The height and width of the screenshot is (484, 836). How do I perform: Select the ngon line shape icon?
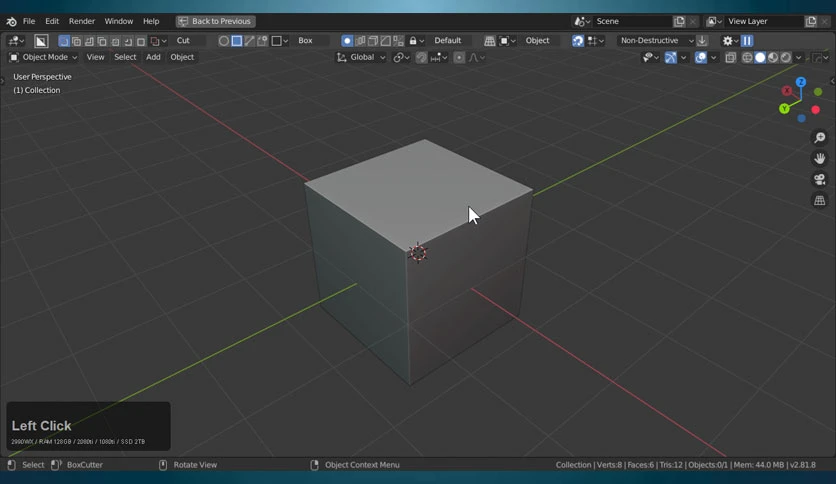click(250, 41)
